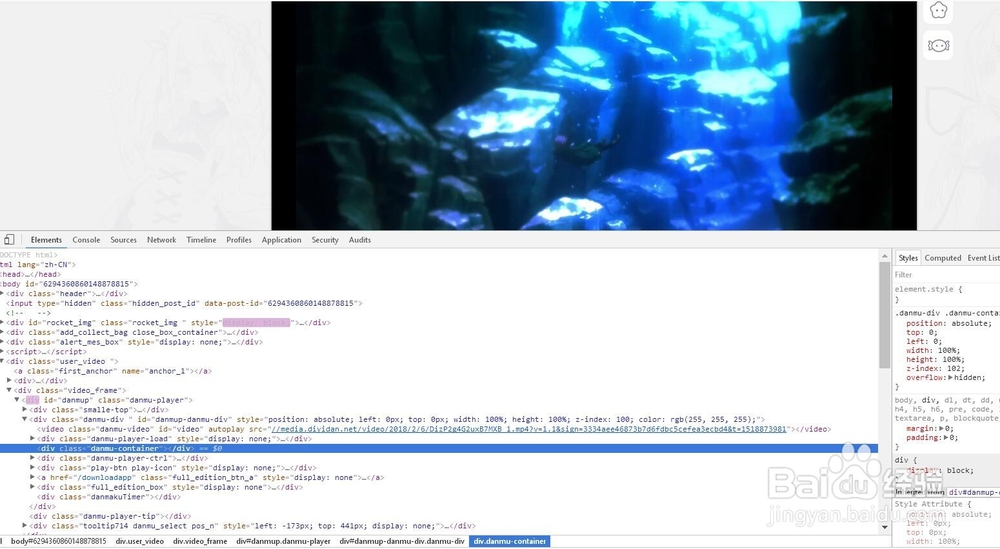Switch to the Network tab

point(161,240)
